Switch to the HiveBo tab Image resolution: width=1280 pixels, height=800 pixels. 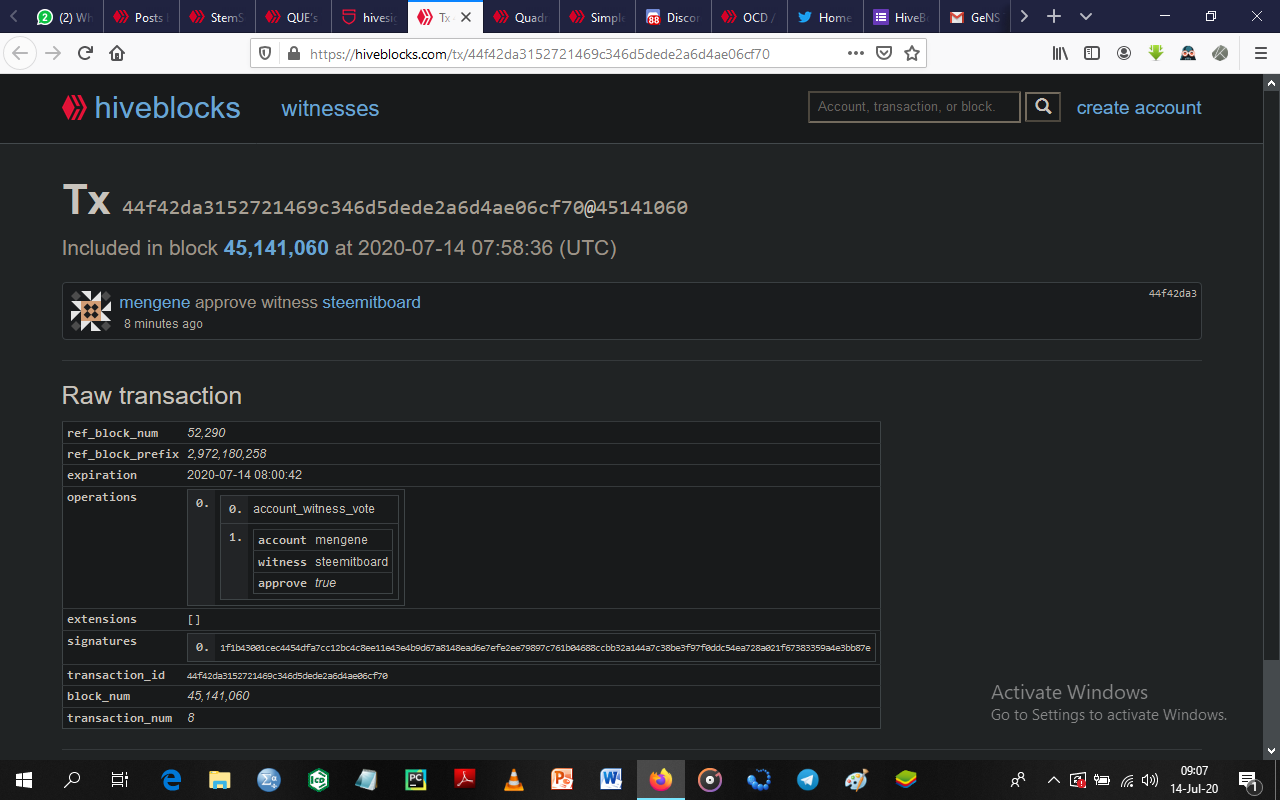(x=901, y=17)
